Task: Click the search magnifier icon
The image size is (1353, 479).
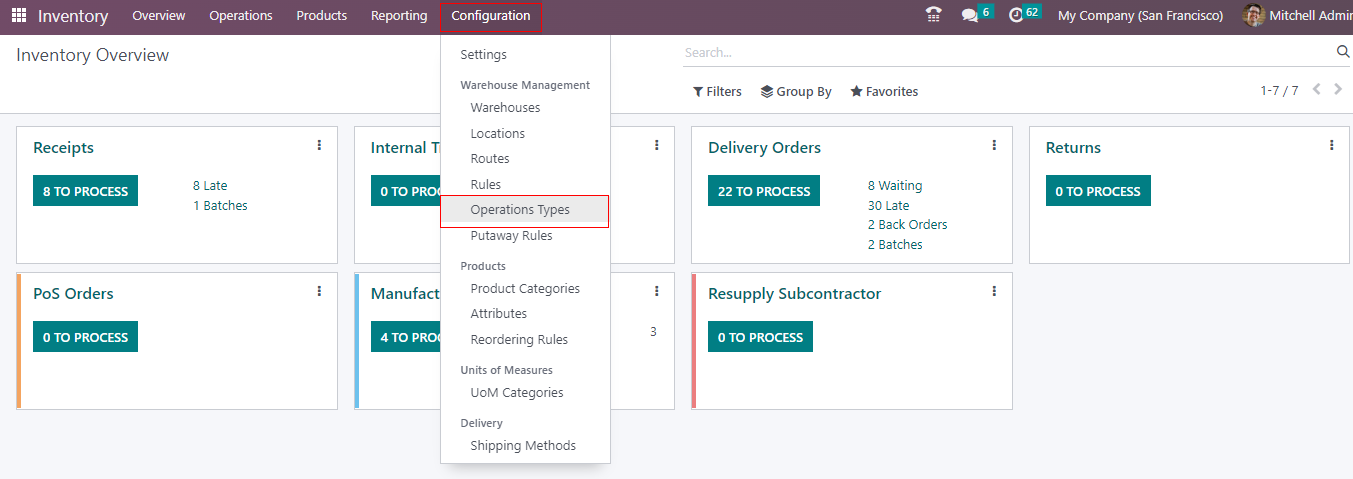Action: point(1343,52)
